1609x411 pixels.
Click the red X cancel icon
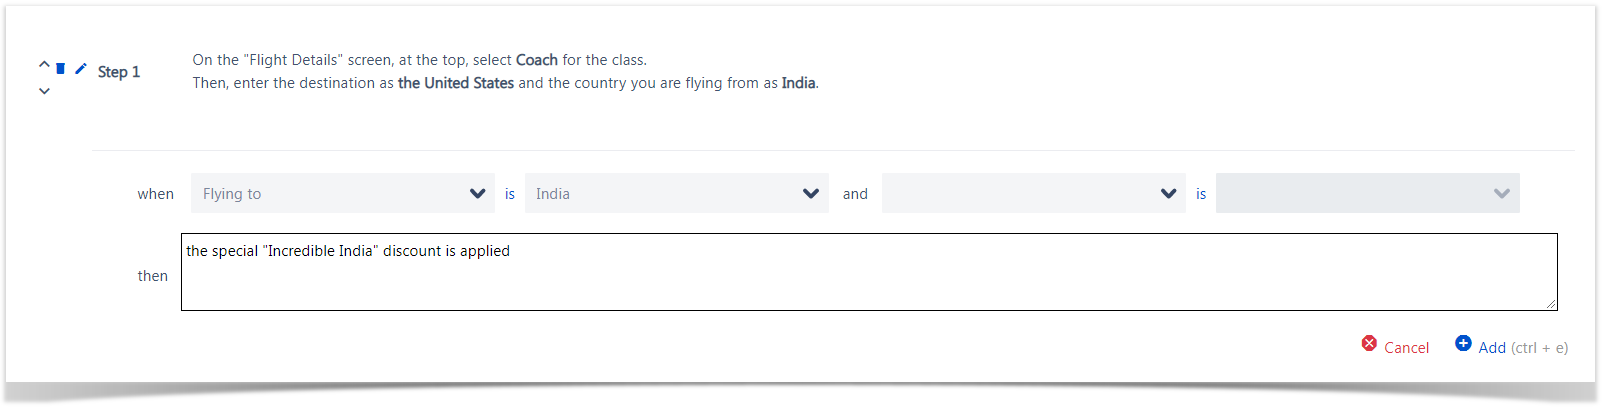tap(1369, 343)
